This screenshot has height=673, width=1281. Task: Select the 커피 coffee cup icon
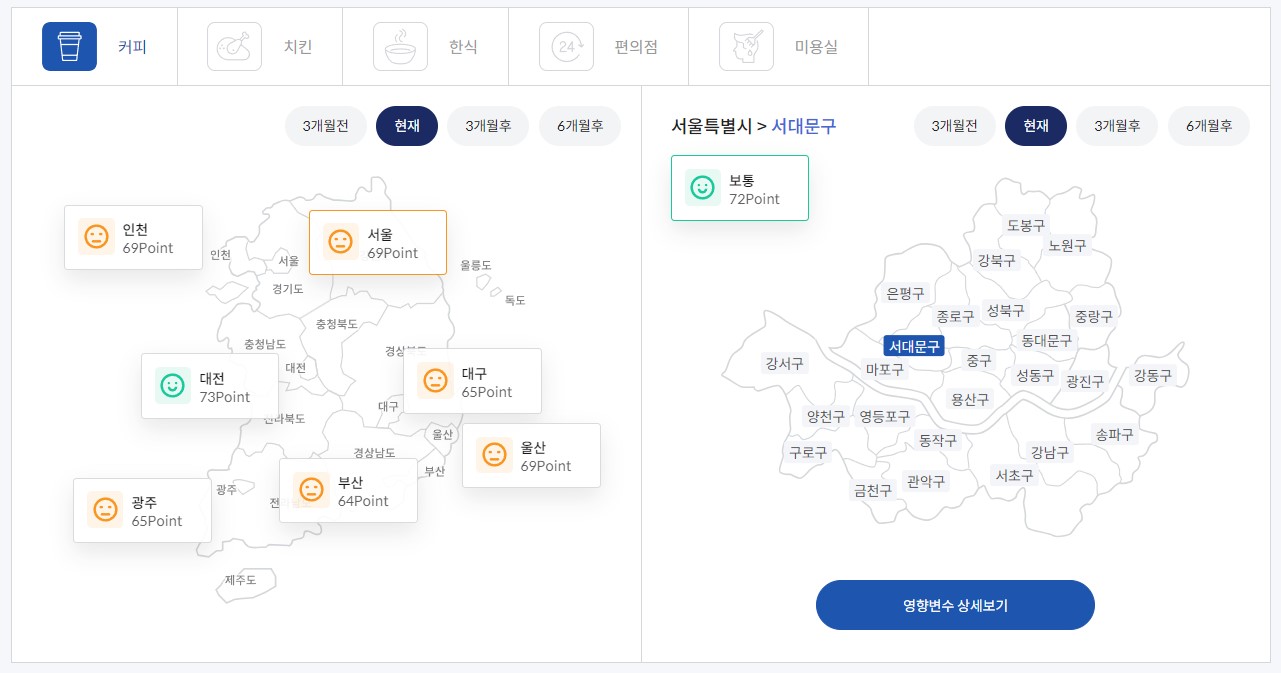pyautogui.click(x=69, y=46)
